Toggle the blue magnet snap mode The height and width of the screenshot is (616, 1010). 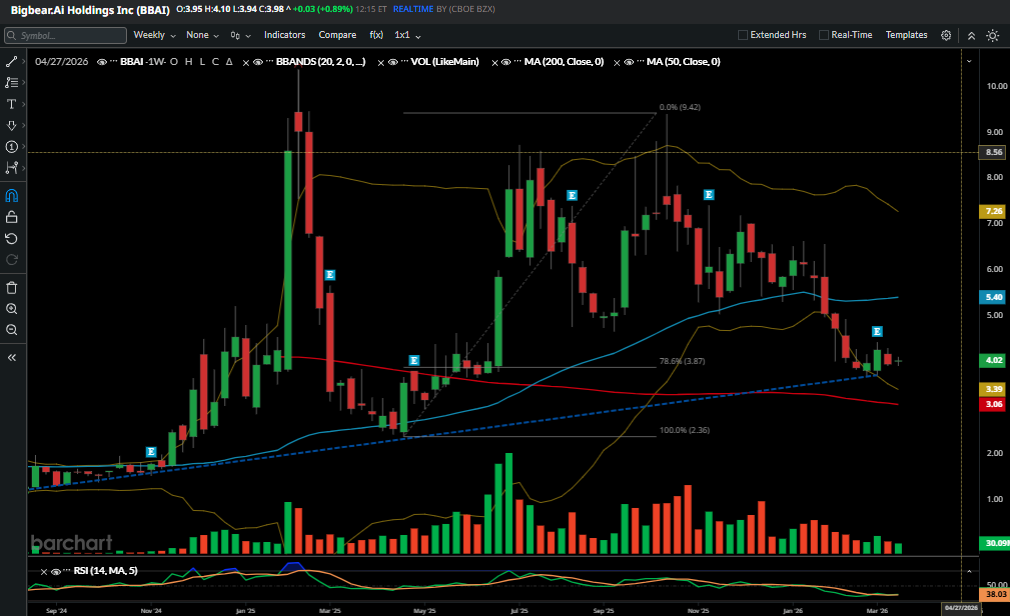click(12, 196)
